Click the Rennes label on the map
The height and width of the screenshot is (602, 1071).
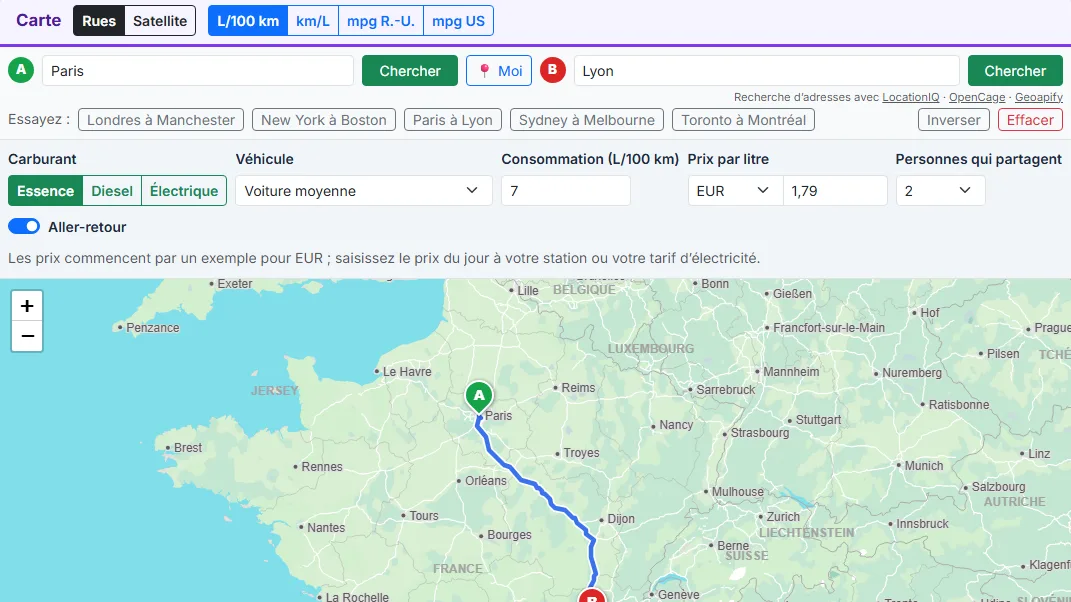point(322,467)
